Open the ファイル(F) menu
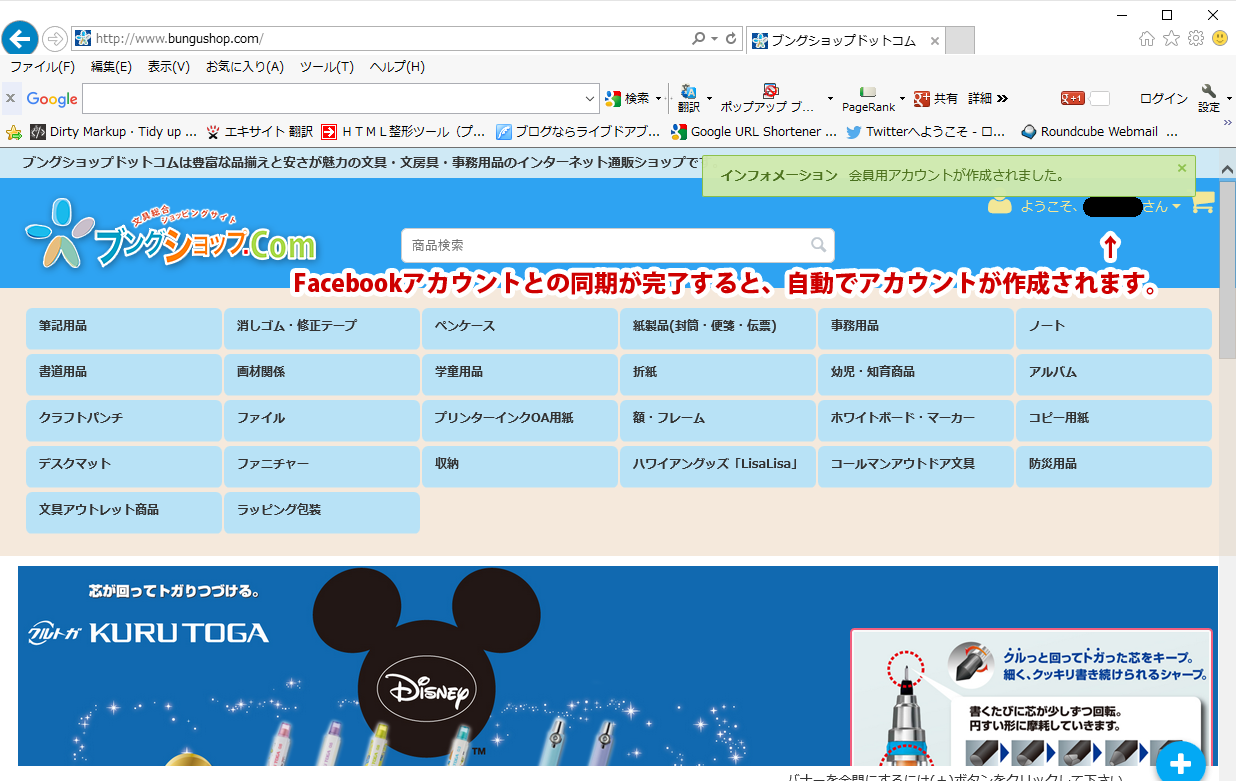 [x=42, y=67]
